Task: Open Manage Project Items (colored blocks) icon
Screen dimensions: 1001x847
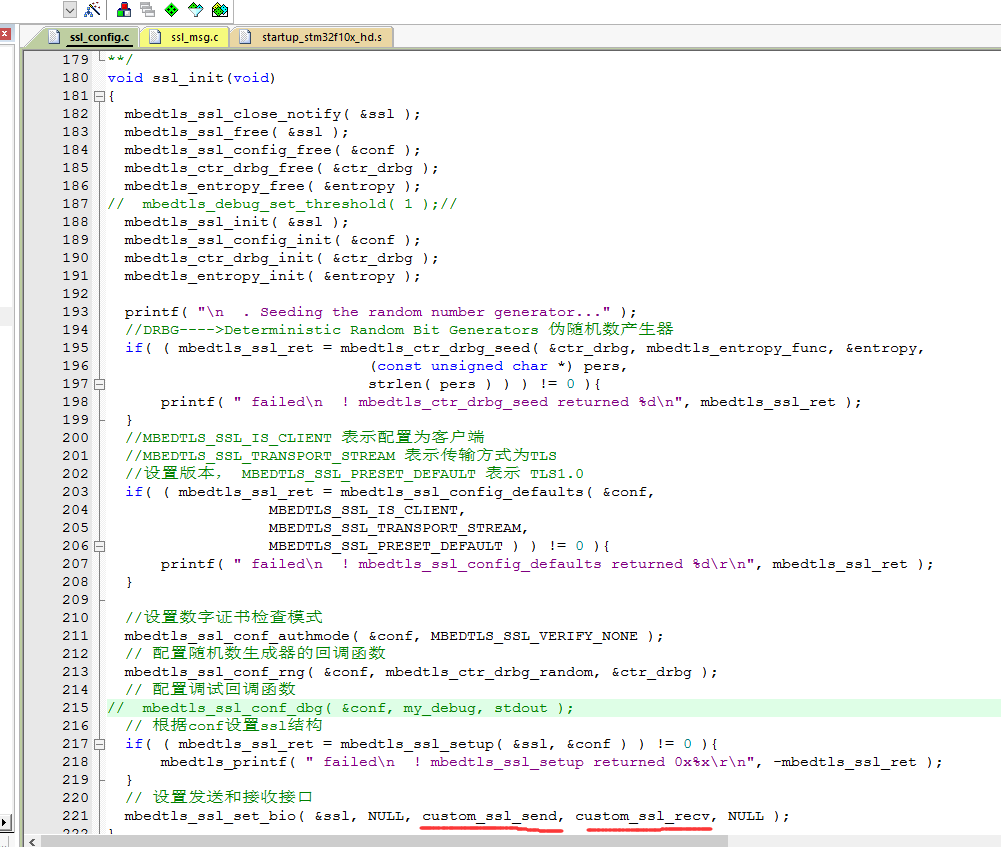Action: 124,10
